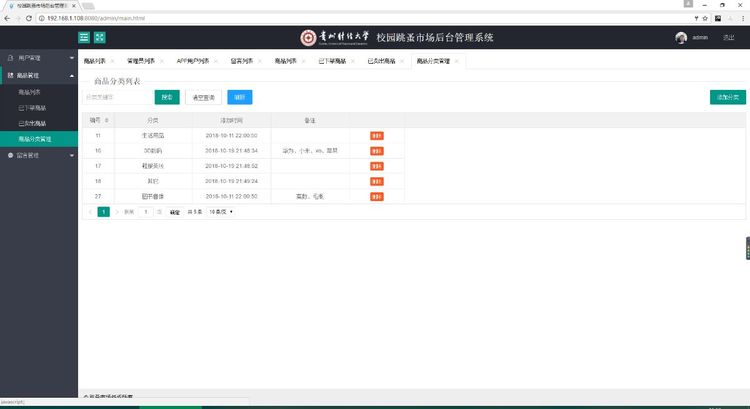The image size is (750, 409).
Task: Click the 添加时间 column header
Action: pyautogui.click(x=232, y=121)
